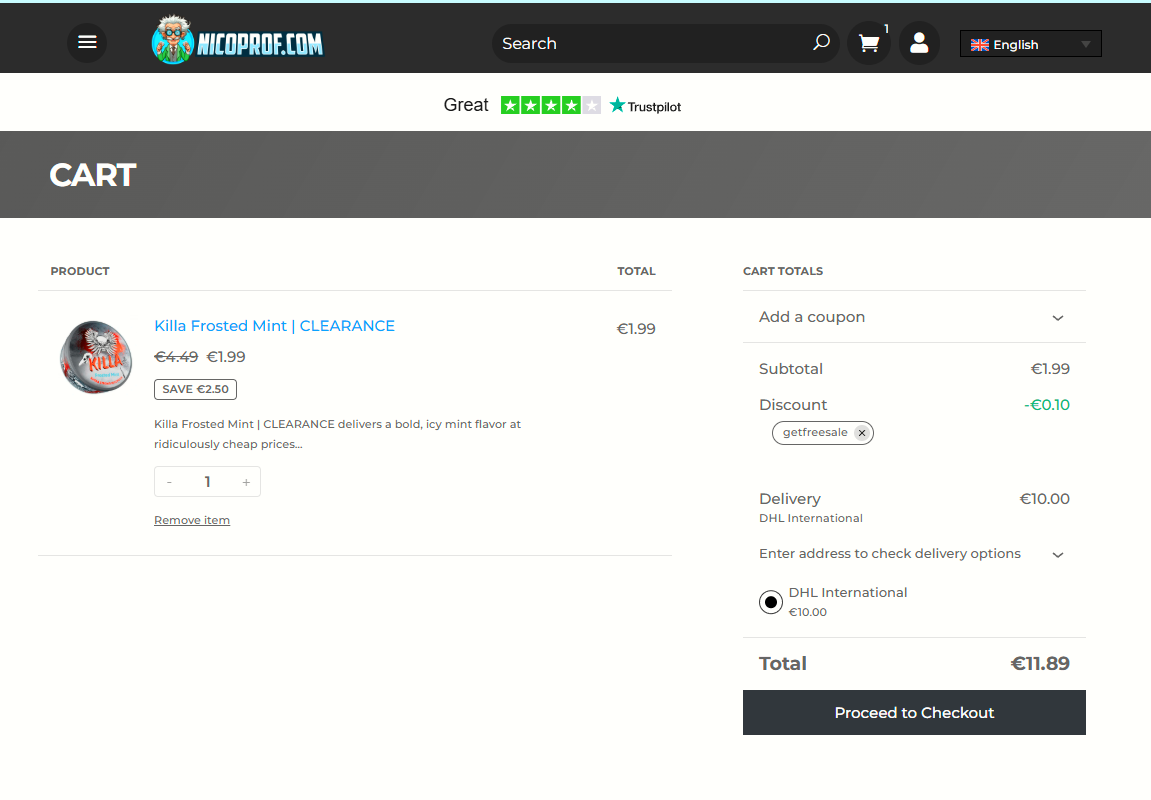Open the Trustpilot rating widget

pyautogui.click(x=562, y=106)
